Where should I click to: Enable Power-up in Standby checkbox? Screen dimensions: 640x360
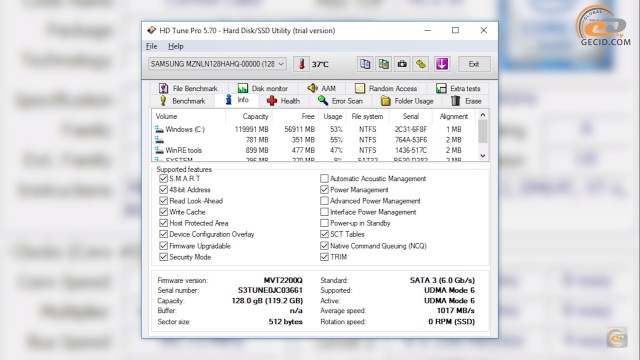[x=324, y=223]
